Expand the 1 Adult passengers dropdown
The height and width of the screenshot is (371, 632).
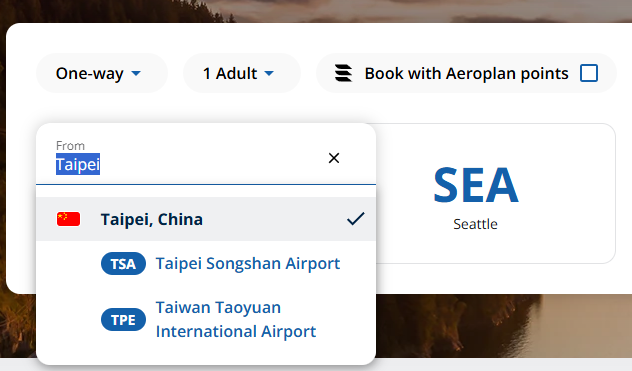click(242, 73)
